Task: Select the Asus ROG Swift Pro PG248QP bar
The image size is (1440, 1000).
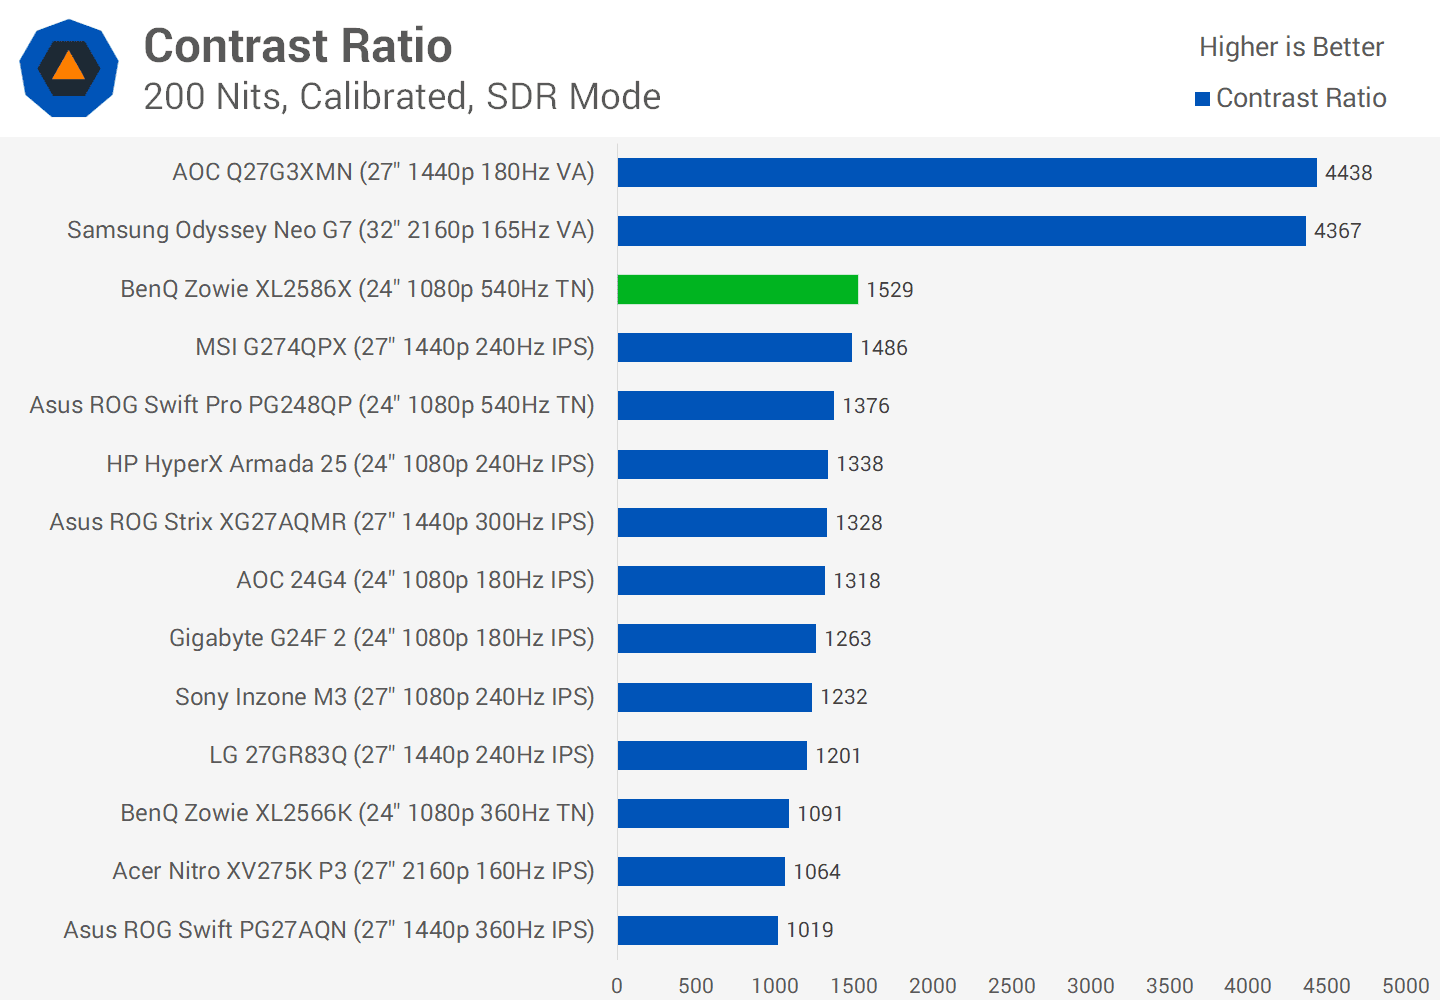Action: pyautogui.click(x=725, y=405)
